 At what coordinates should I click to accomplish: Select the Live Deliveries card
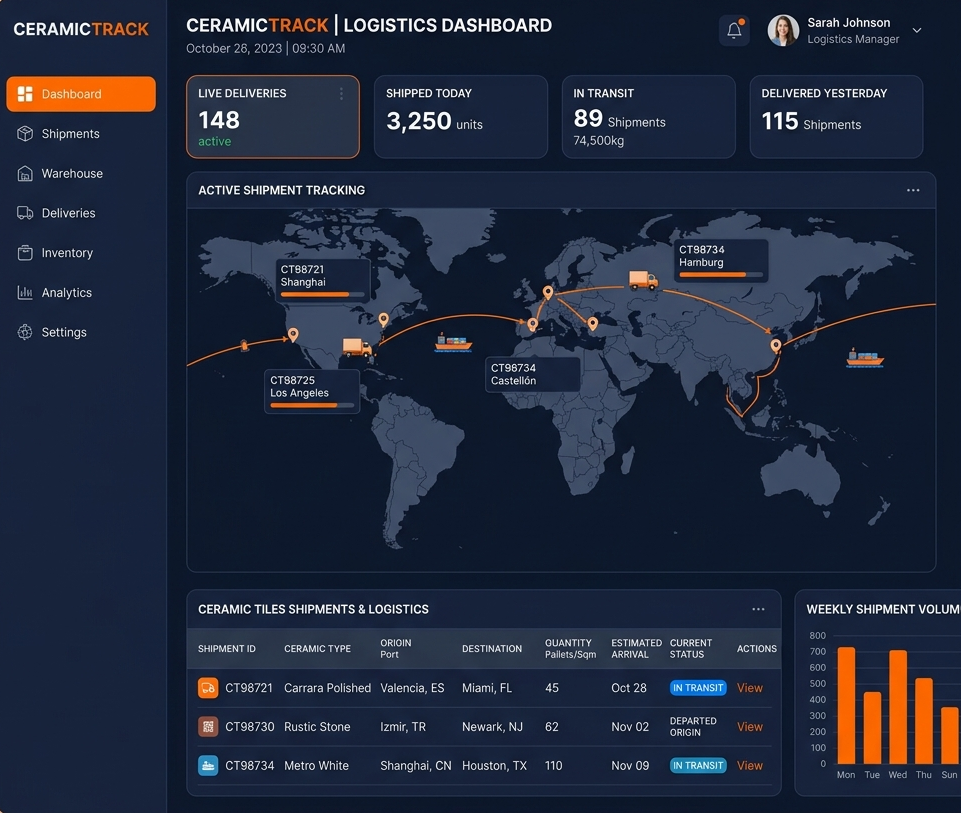[273, 117]
